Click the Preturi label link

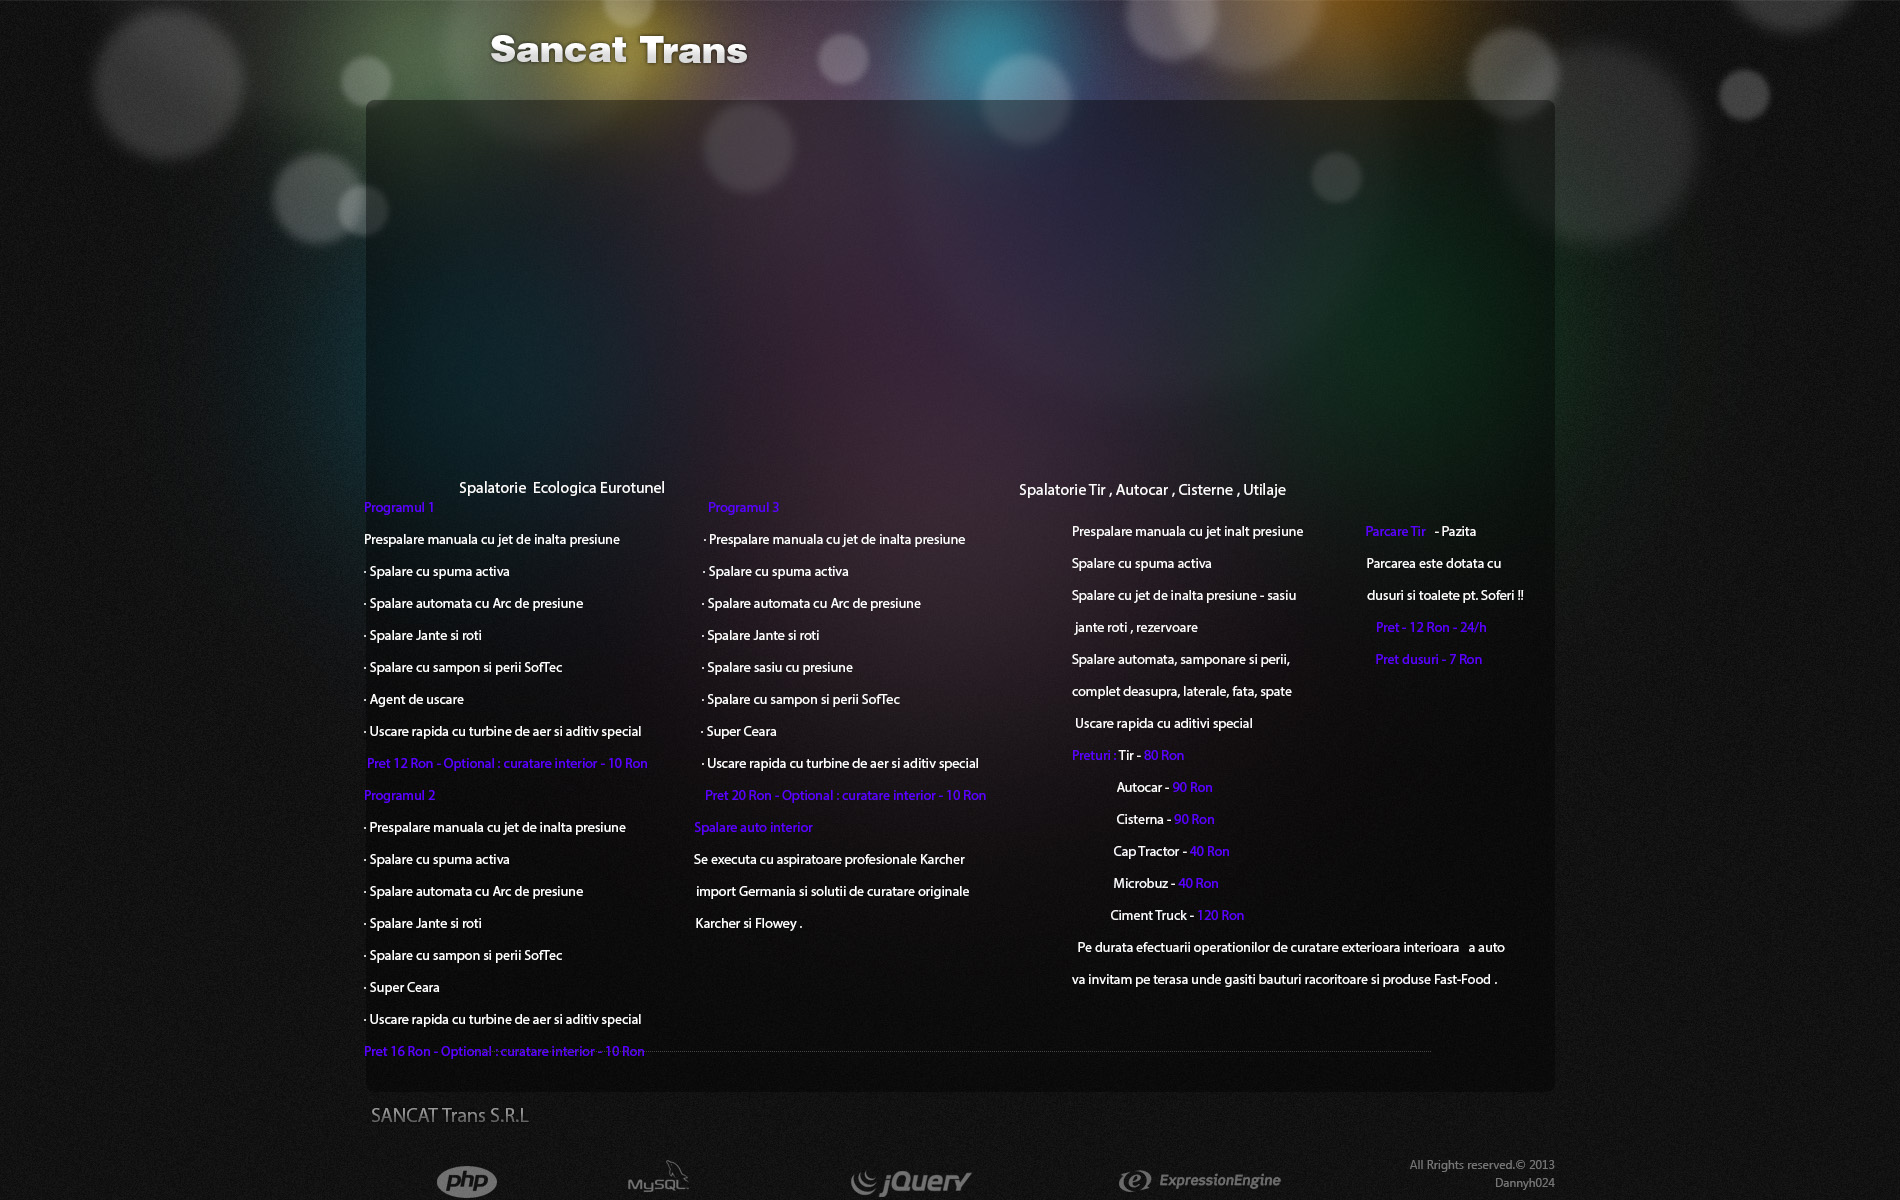pos(1092,756)
